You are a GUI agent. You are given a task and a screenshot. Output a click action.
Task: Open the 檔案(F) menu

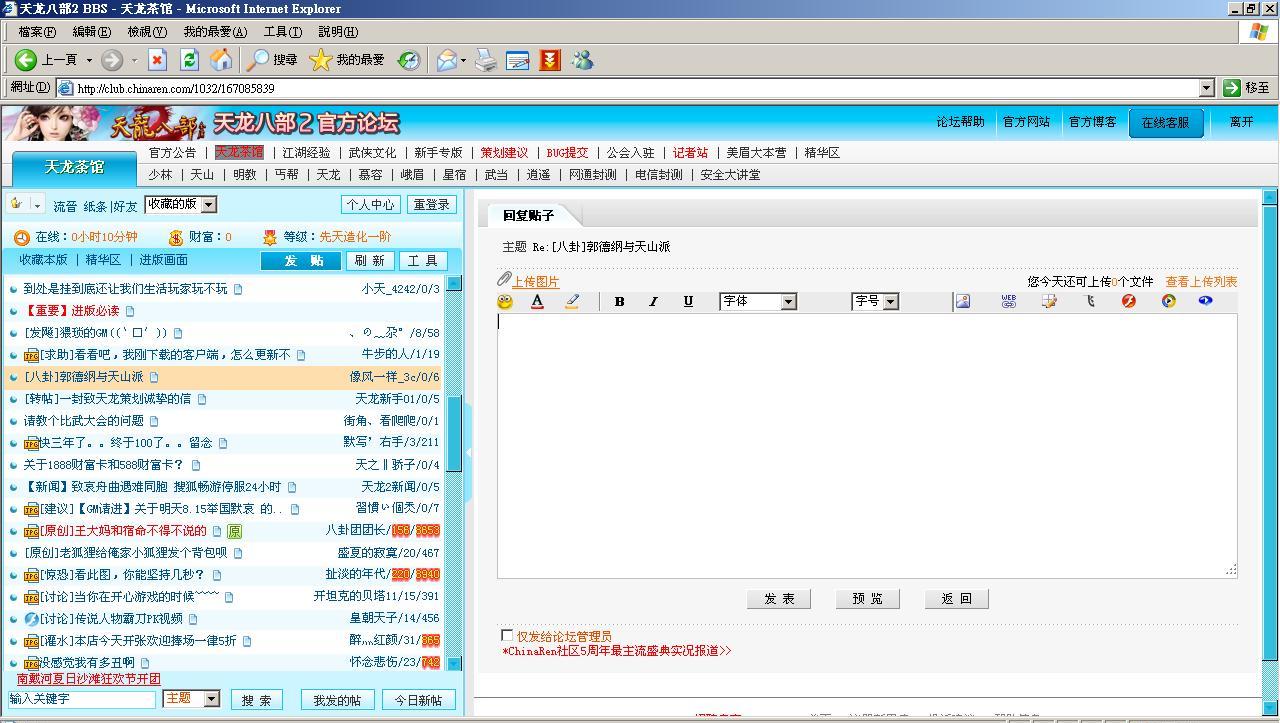37,32
